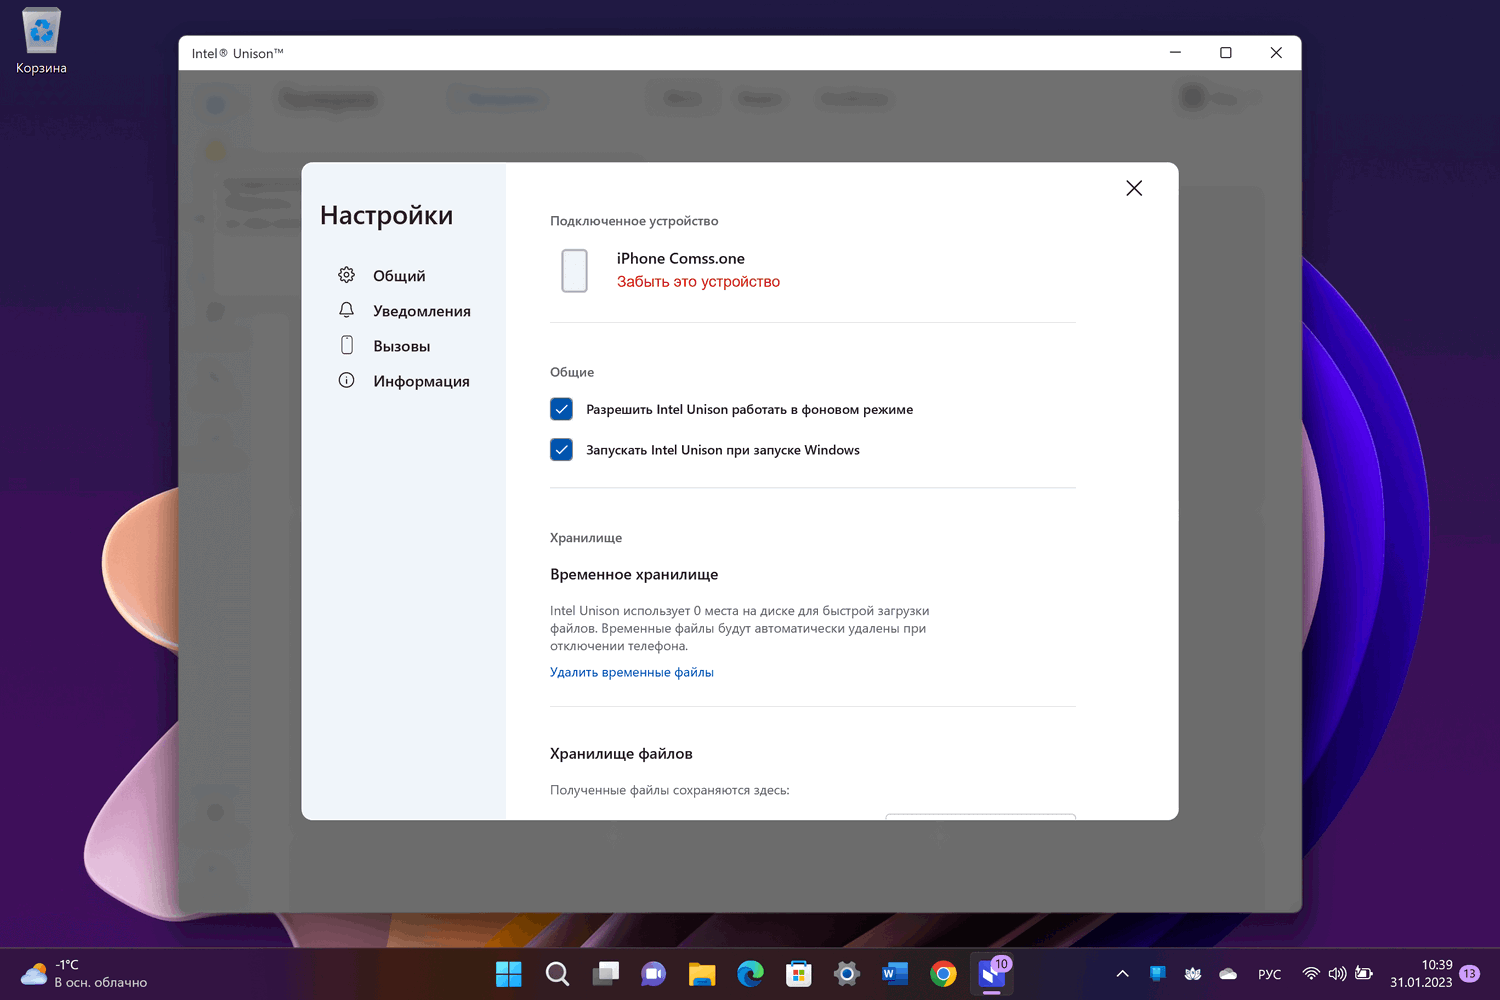The height and width of the screenshot is (1000, 1500).
Task: Show hidden tray icons with the chevron
Action: click(x=1122, y=974)
